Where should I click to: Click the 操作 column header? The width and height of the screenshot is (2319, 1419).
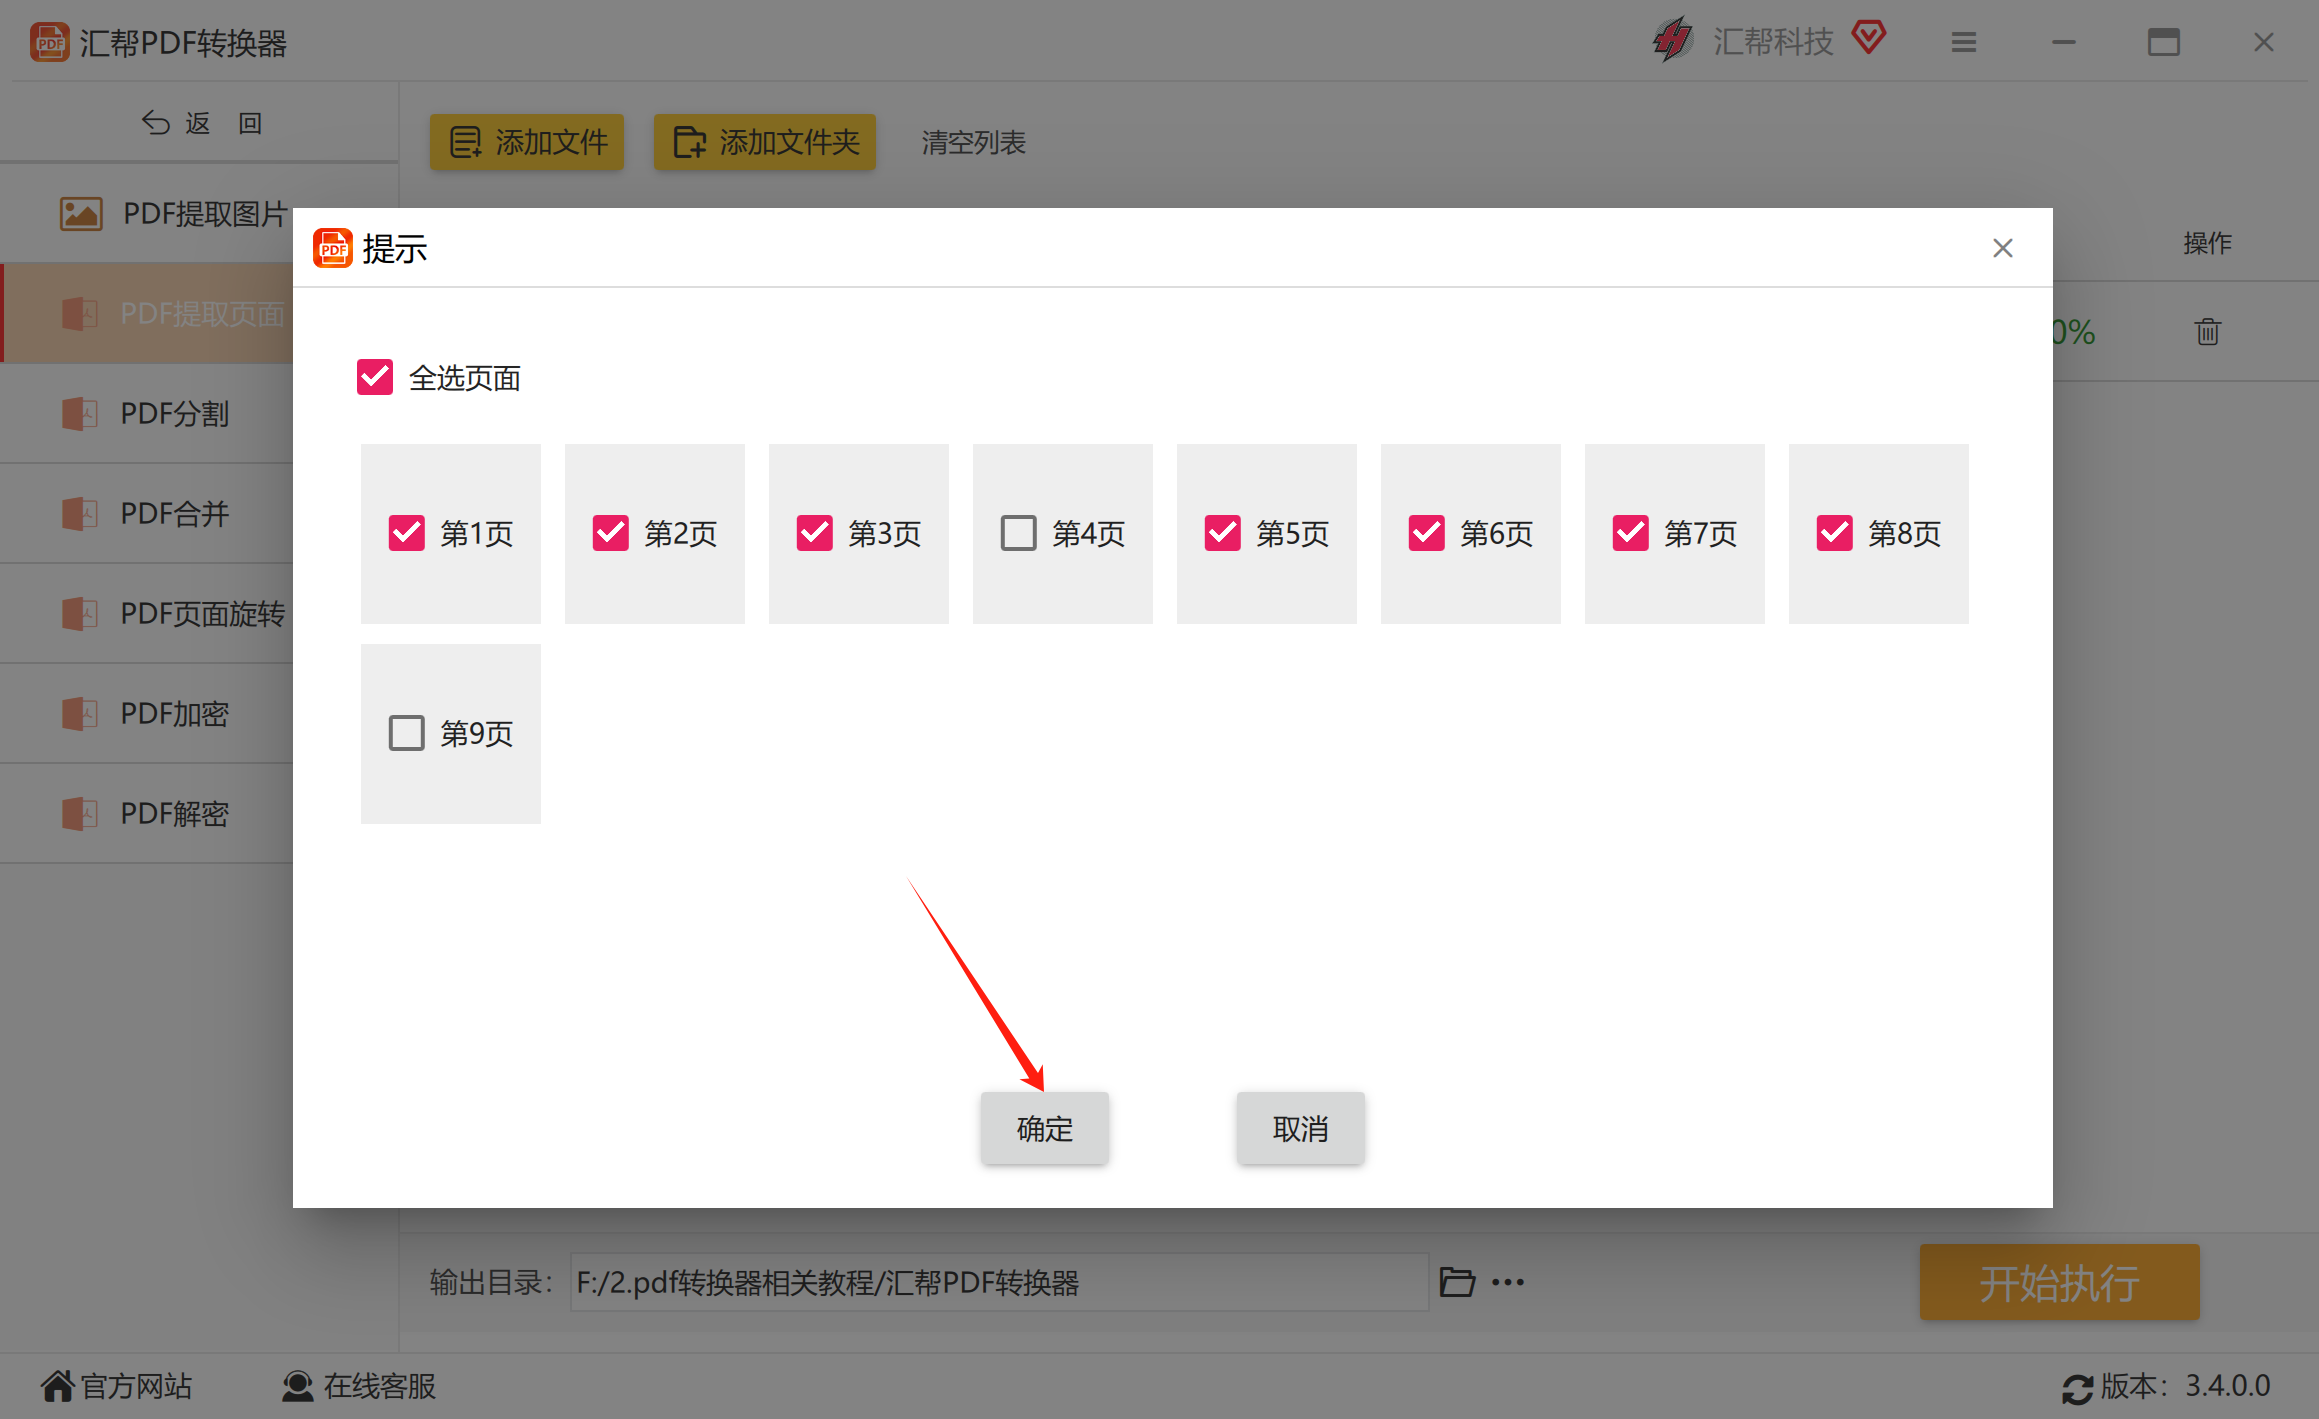(2207, 243)
